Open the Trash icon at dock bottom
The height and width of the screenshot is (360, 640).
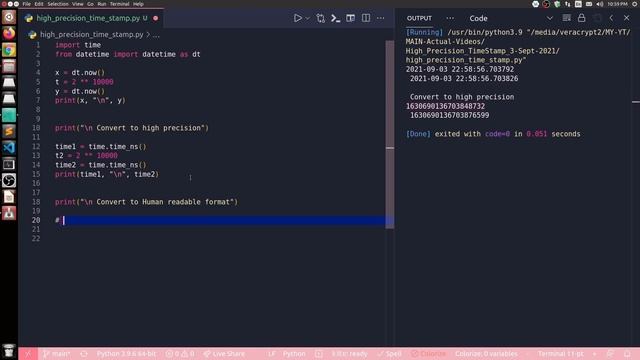pos(9,351)
